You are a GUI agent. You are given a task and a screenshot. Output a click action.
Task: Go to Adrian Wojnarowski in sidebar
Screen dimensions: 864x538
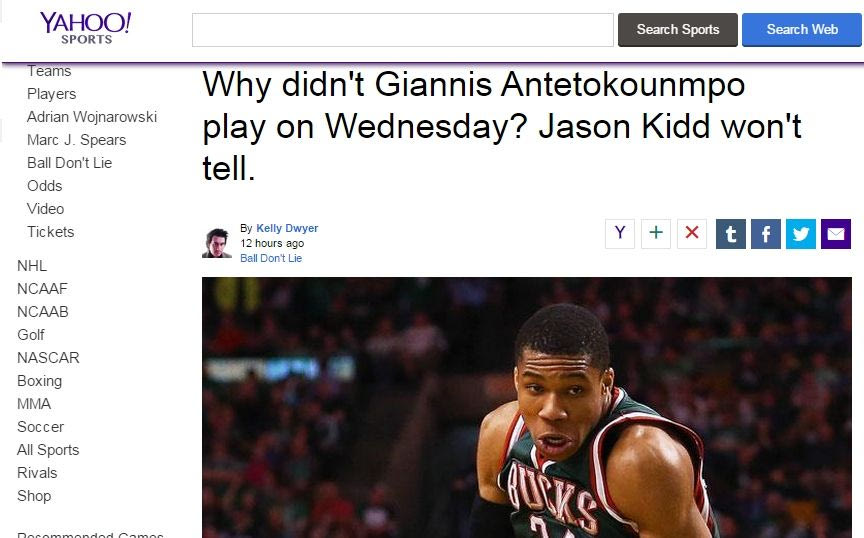[x=92, y=117]
